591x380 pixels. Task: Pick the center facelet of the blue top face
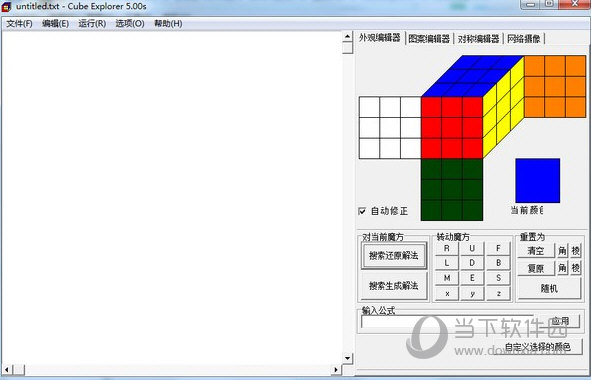473,76
